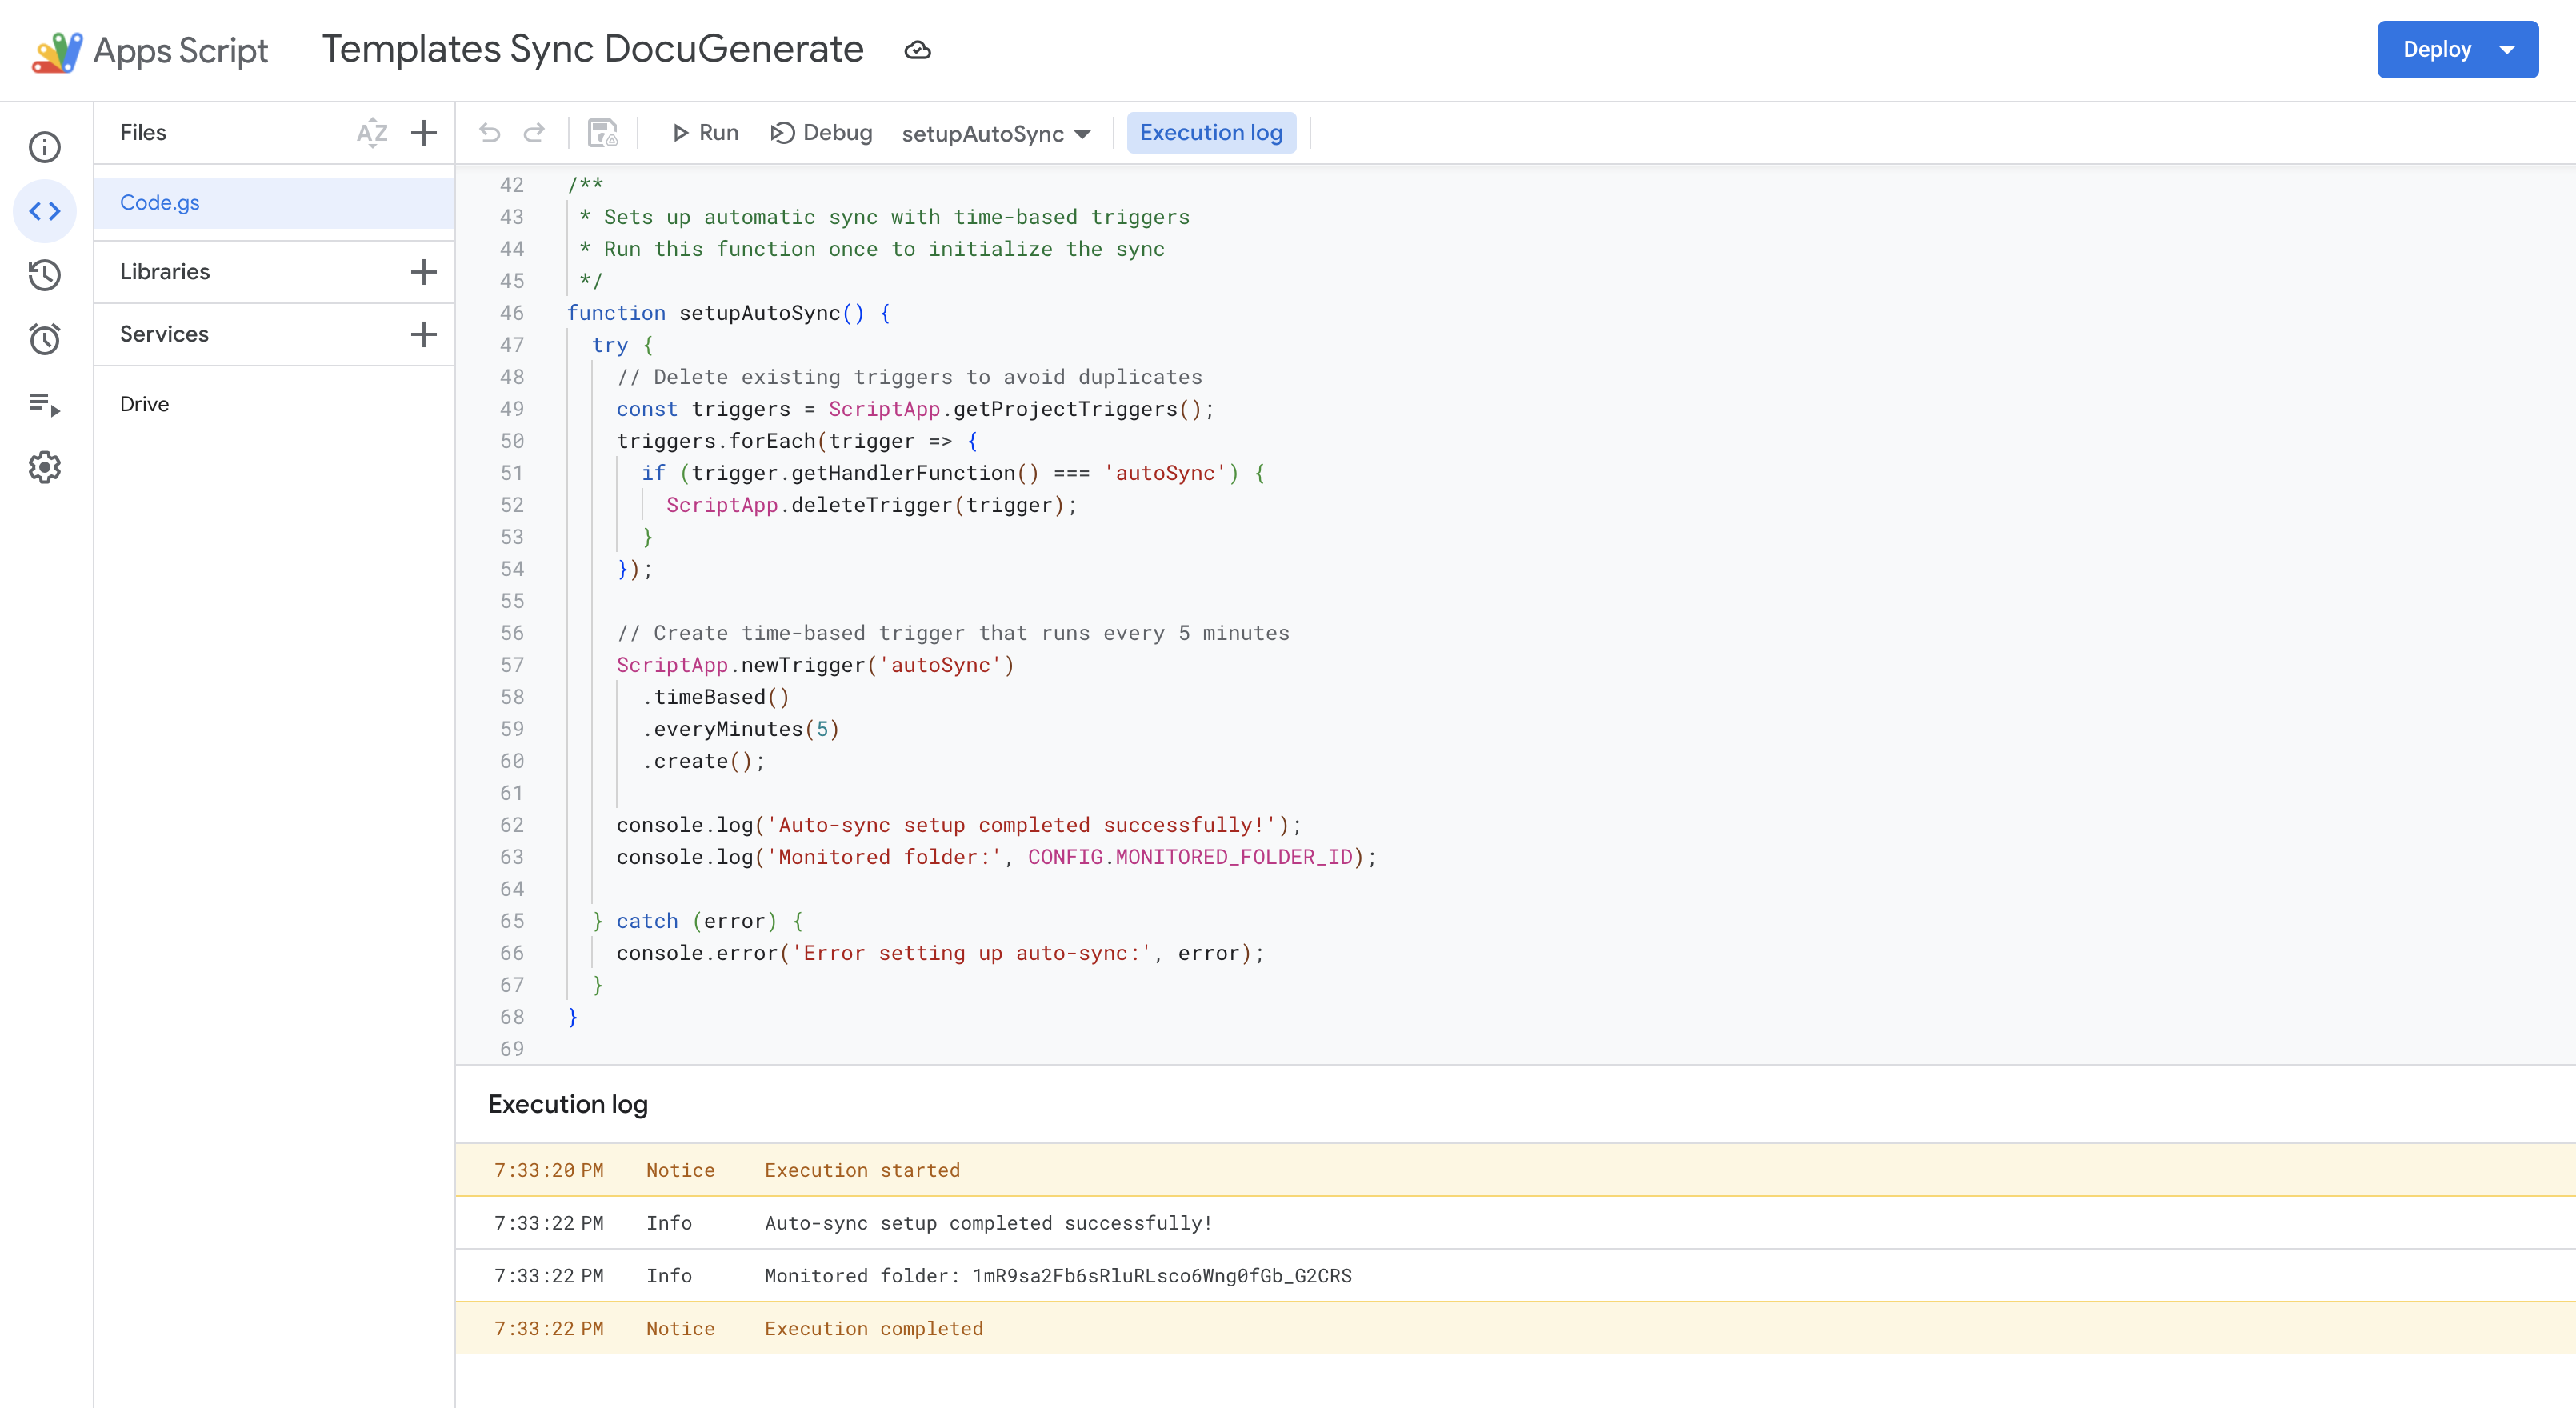The image size is (2576, 1408).
Task: Click the console.error line in catch block
Action: point(940,953)
